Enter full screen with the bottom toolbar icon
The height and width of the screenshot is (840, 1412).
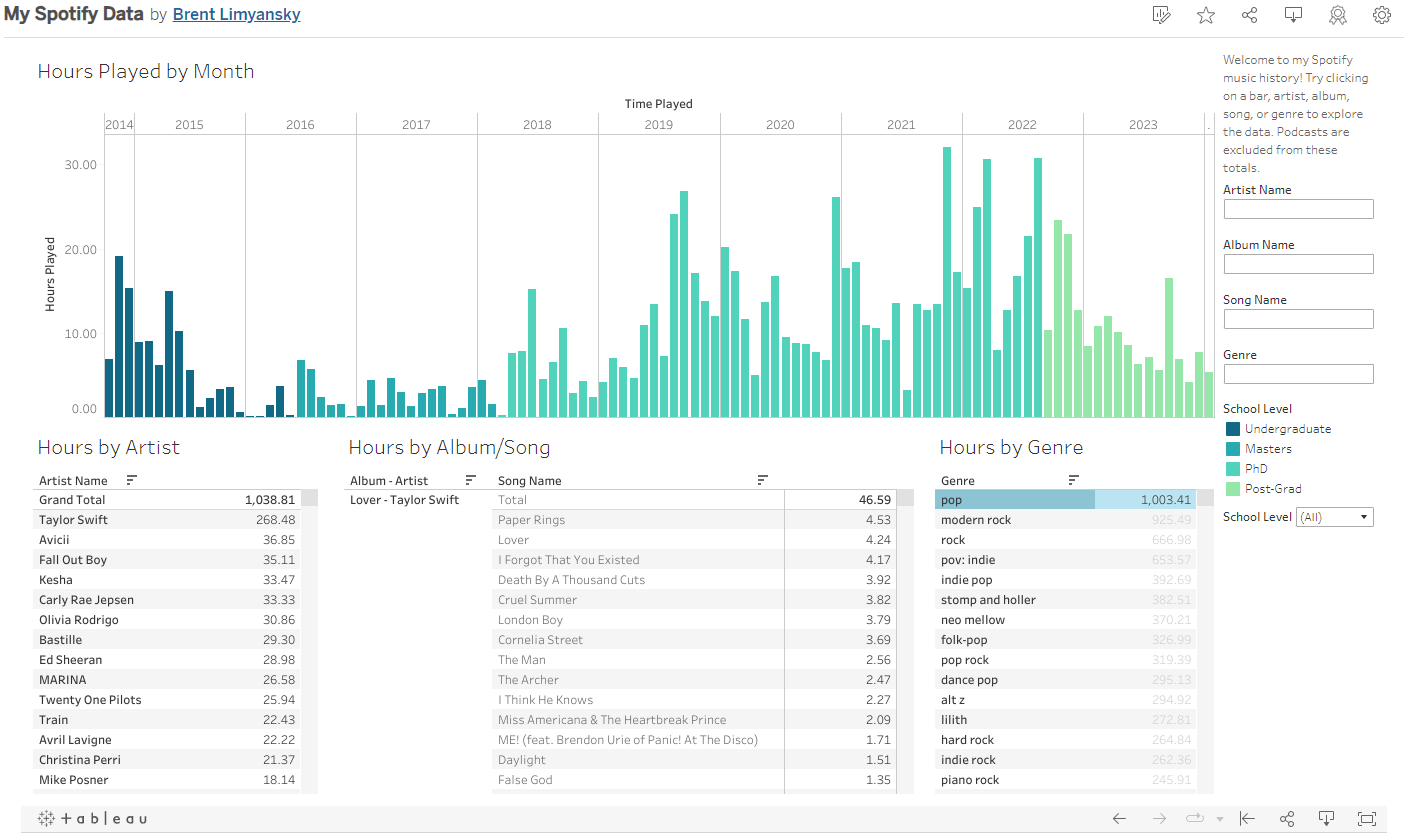[1367, 818]
